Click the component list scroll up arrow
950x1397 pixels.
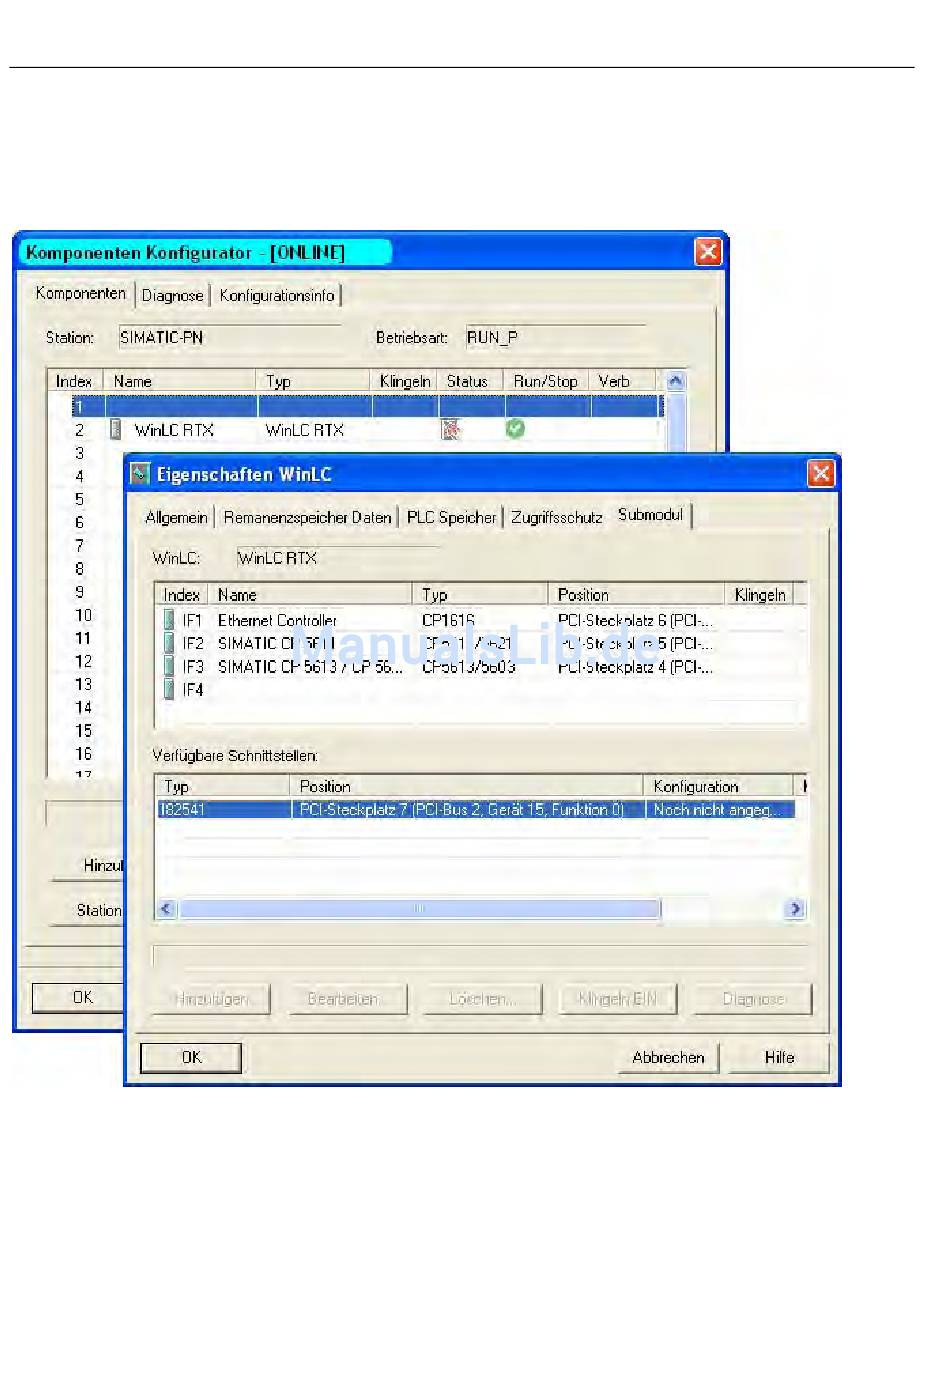click(x=675, y=381)
